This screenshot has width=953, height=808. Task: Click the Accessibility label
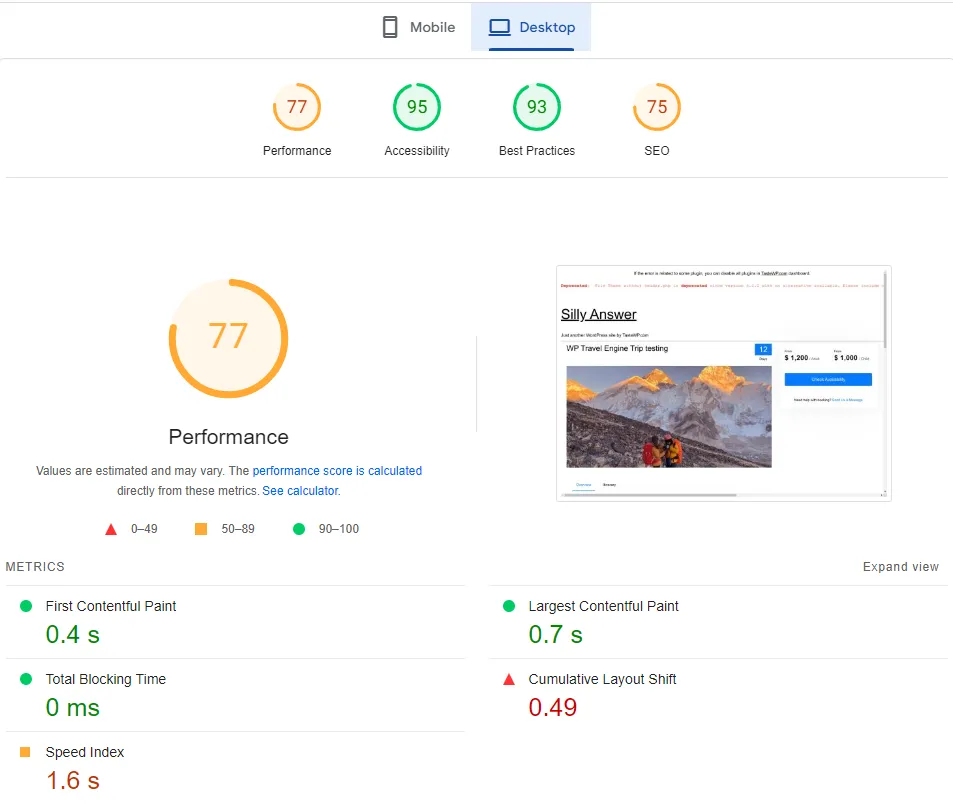pos(417,151)
